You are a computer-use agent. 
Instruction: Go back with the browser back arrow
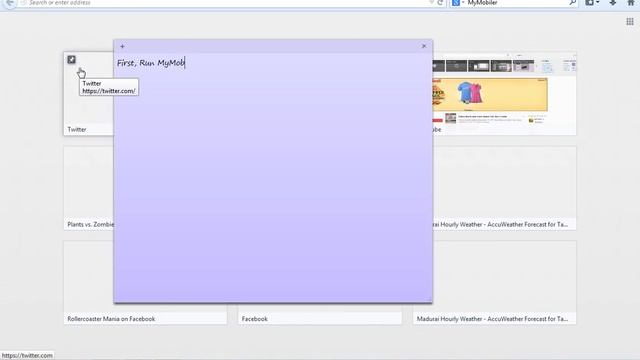point(10,3)
